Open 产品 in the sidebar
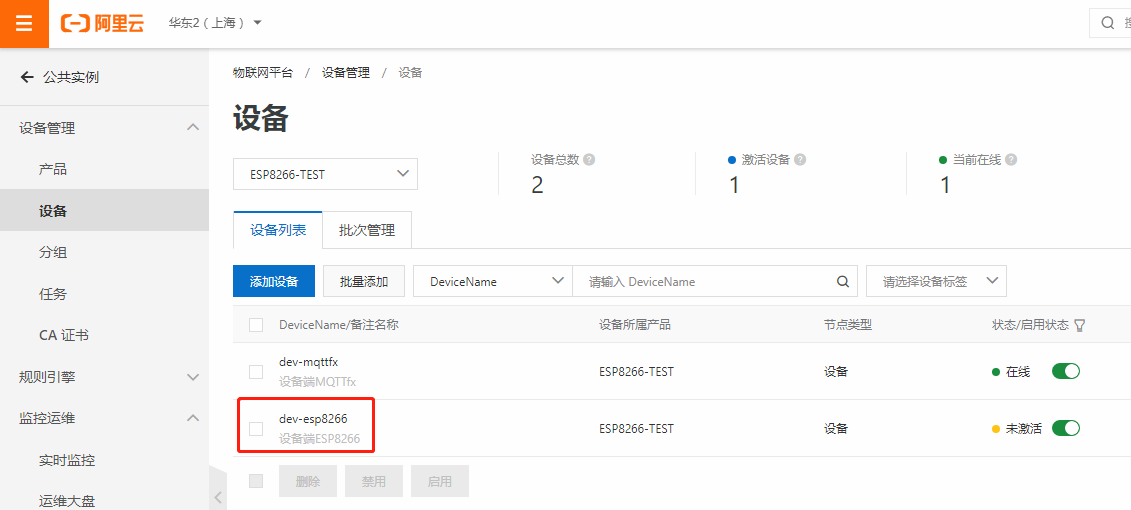This screenshot has height=510, width=1131. point(53,170)
